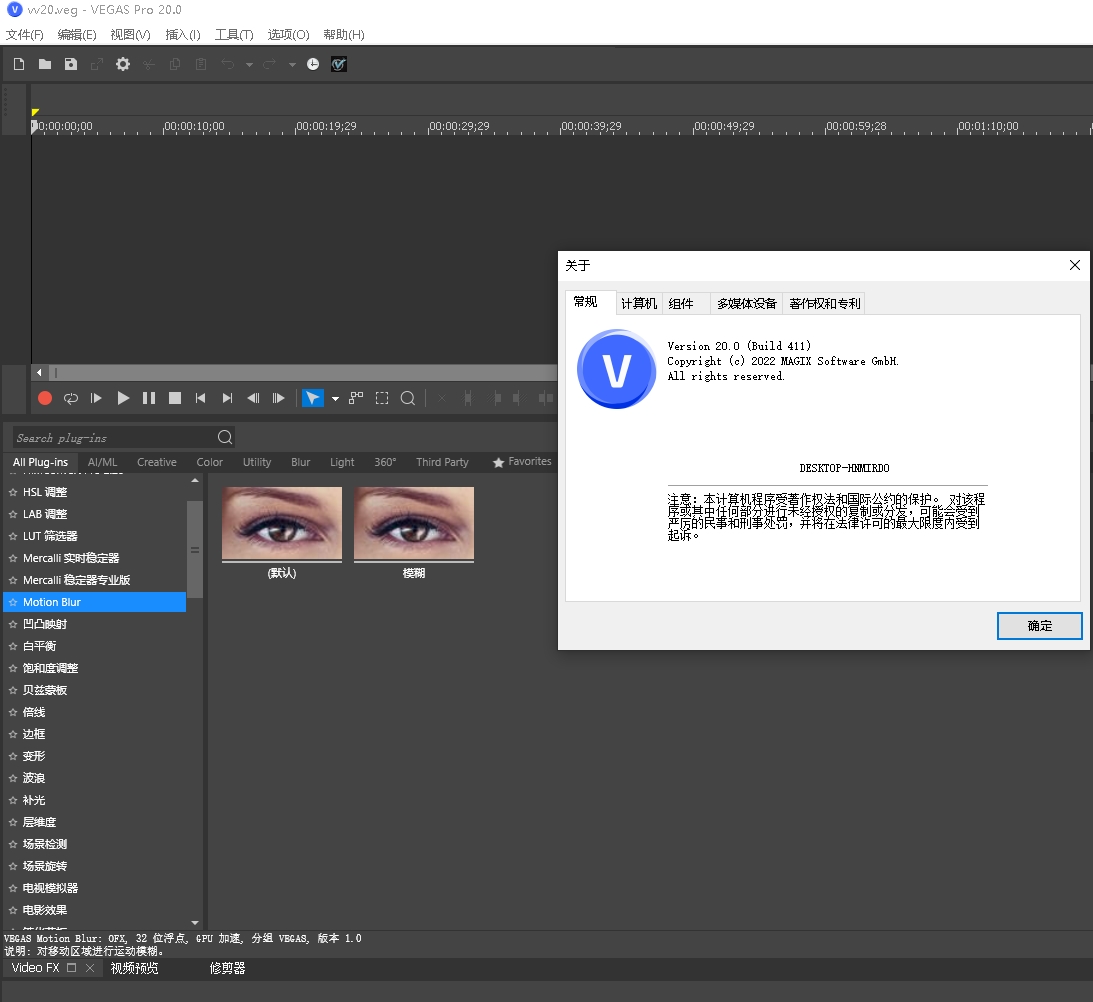Open the Undo history dropdown arrow
Screen dimensions: 1093x1002
click(249, 65)
